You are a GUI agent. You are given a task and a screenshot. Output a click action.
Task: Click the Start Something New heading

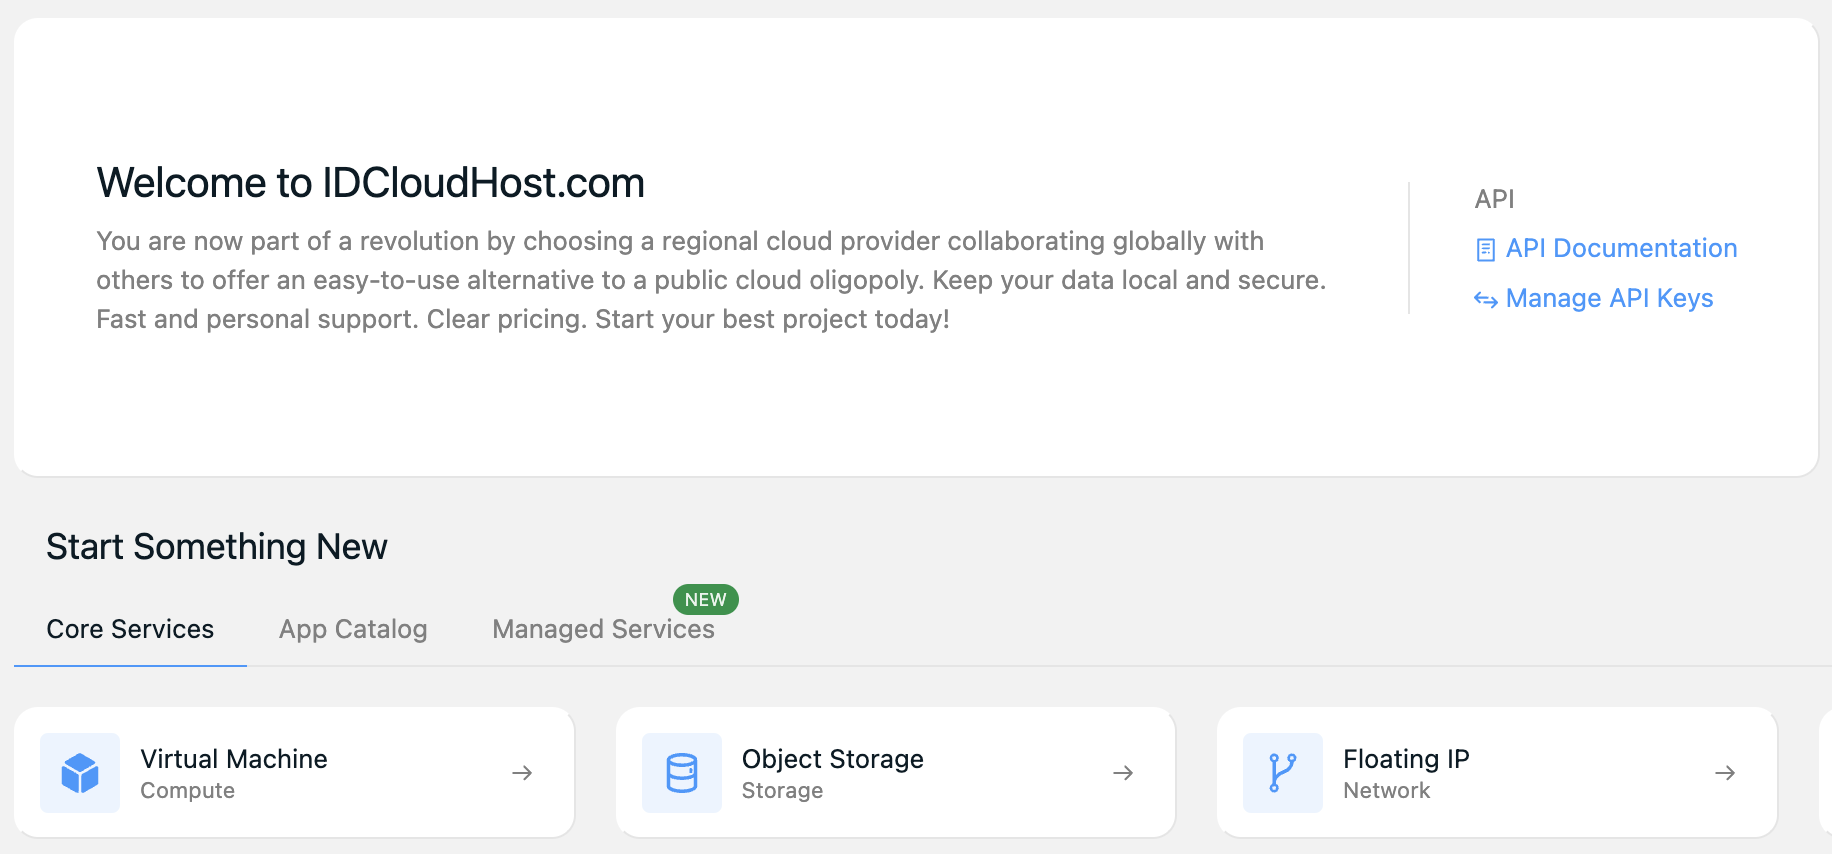(217, 547)
